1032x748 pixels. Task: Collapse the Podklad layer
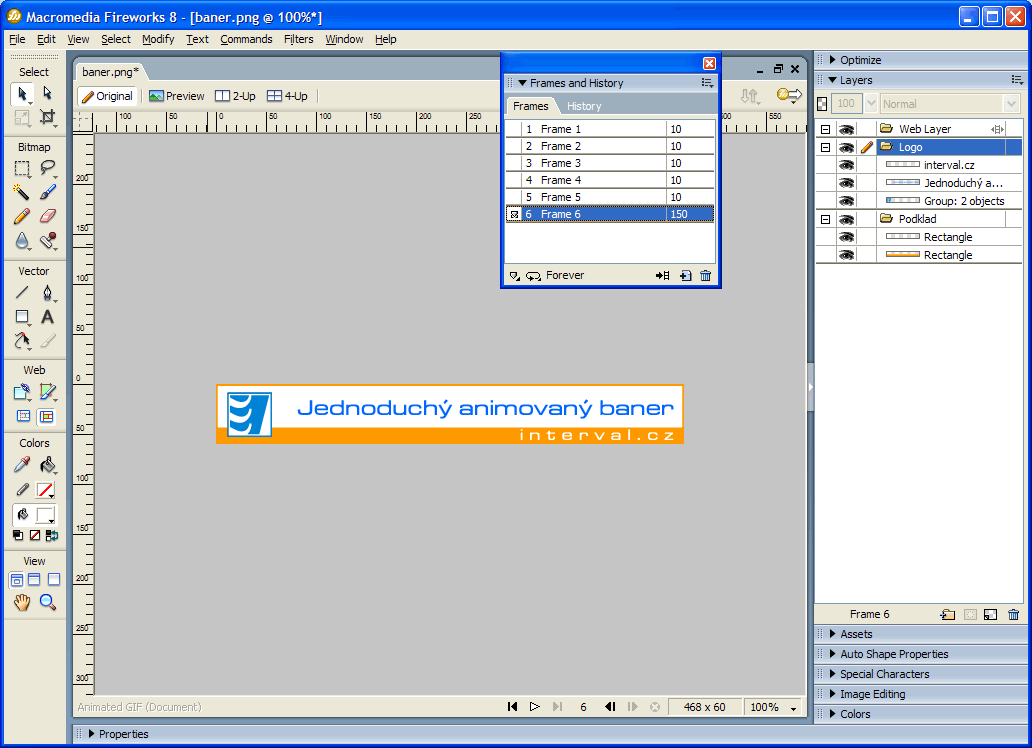[x=825, y=219]
